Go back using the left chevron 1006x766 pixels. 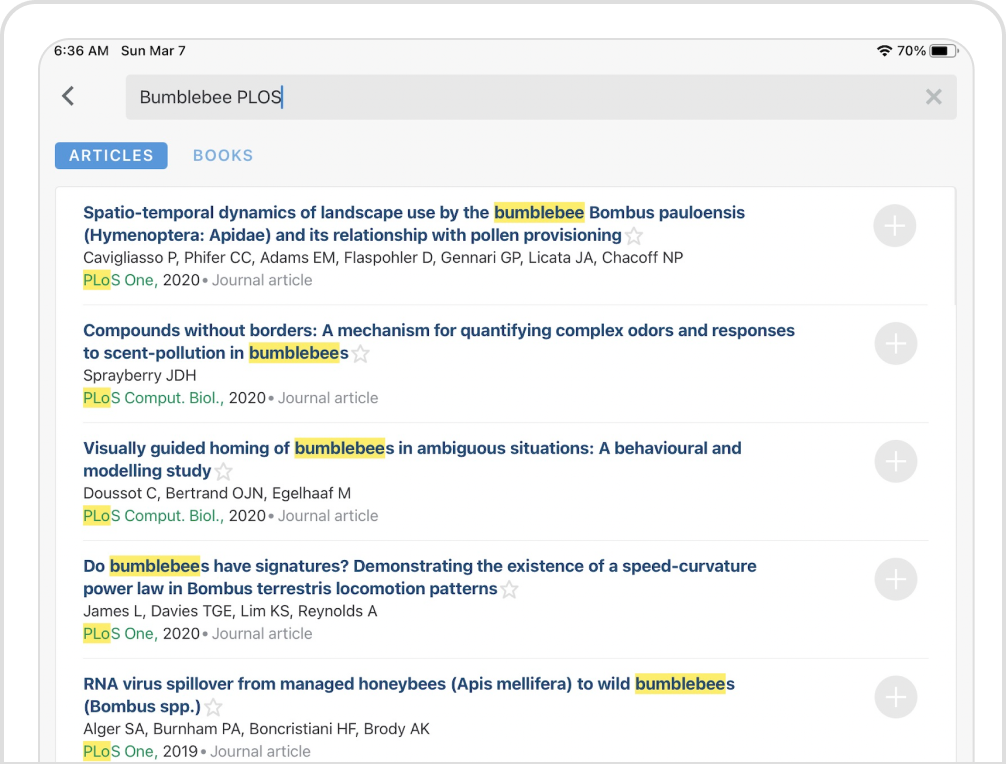pos(68,96)
